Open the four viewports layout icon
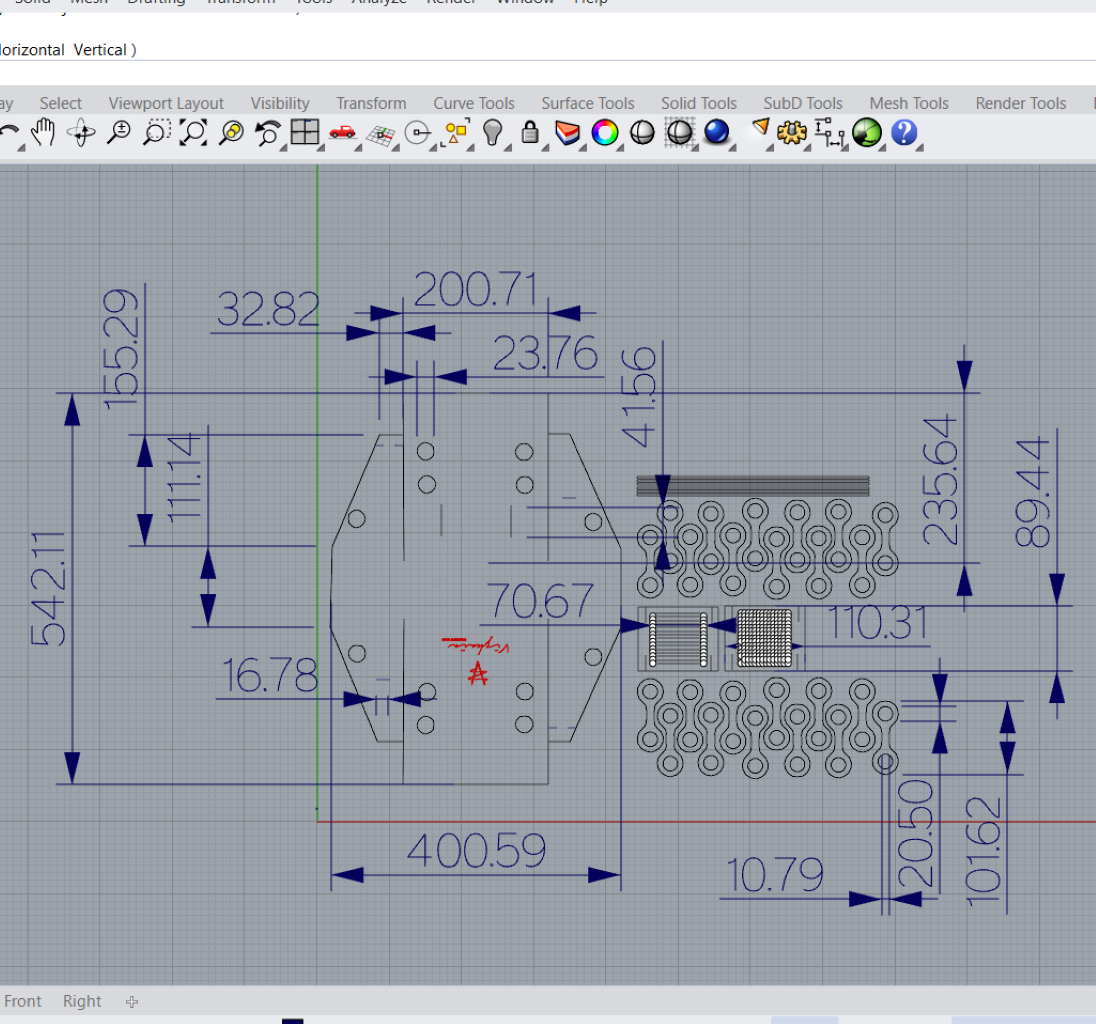 click(x=305, y=131)
